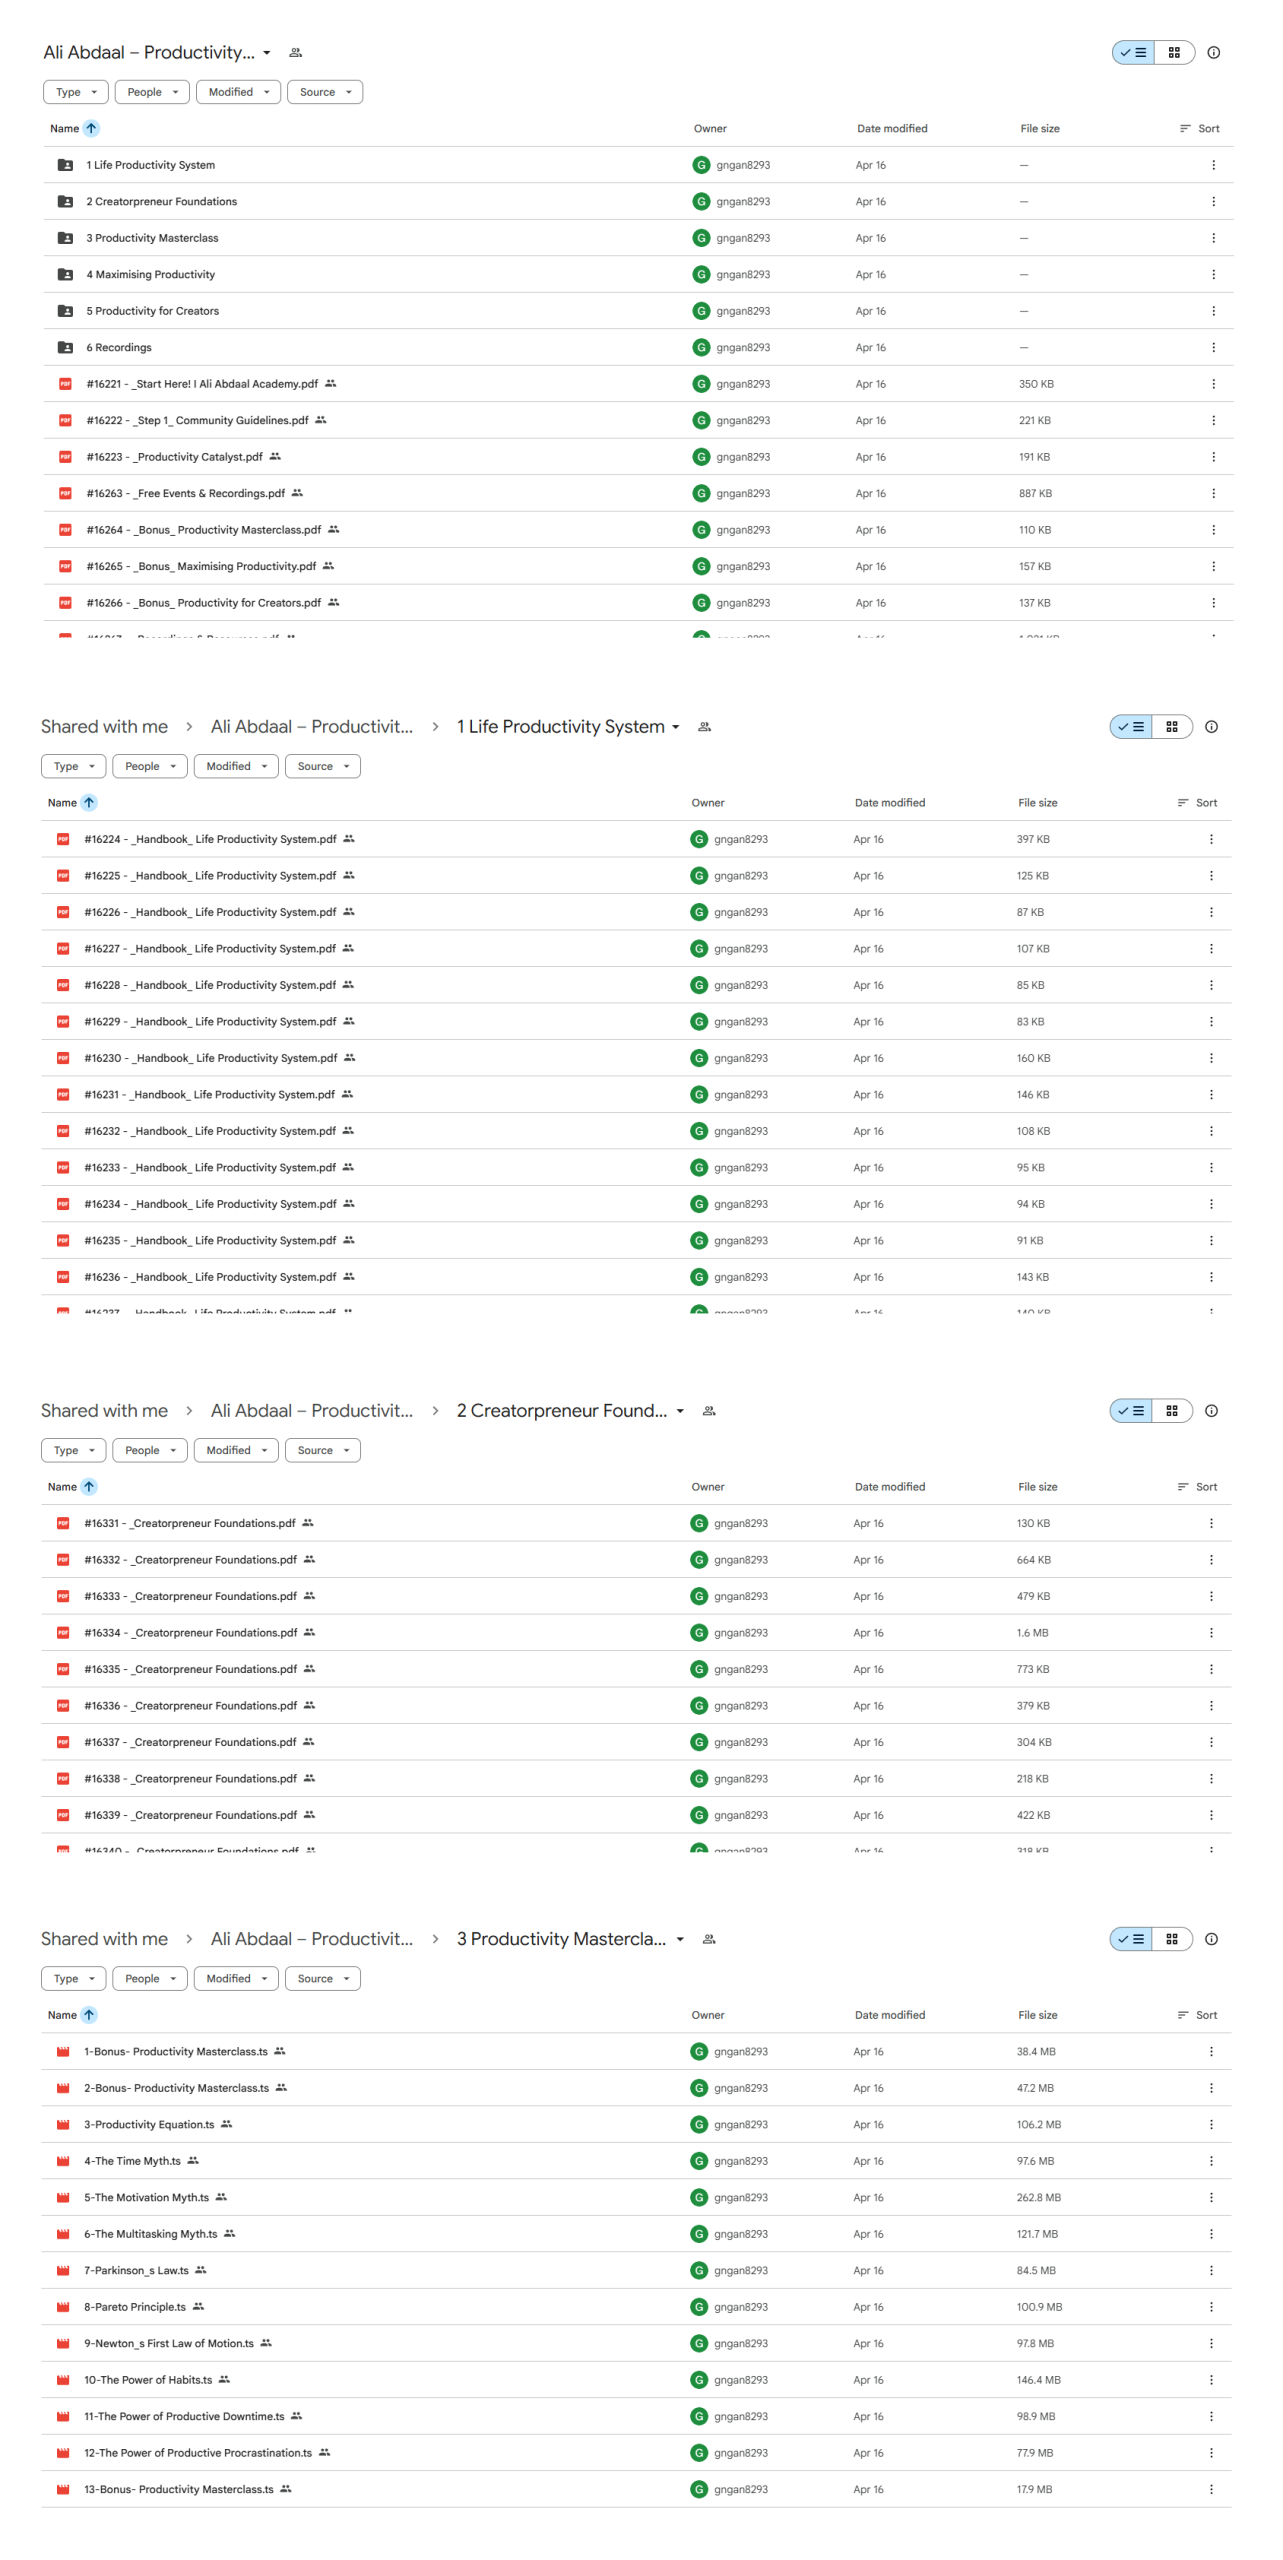1283x2560 pixels.
Task: Open the People filter dropdown in top section
Action: (152, 92)
